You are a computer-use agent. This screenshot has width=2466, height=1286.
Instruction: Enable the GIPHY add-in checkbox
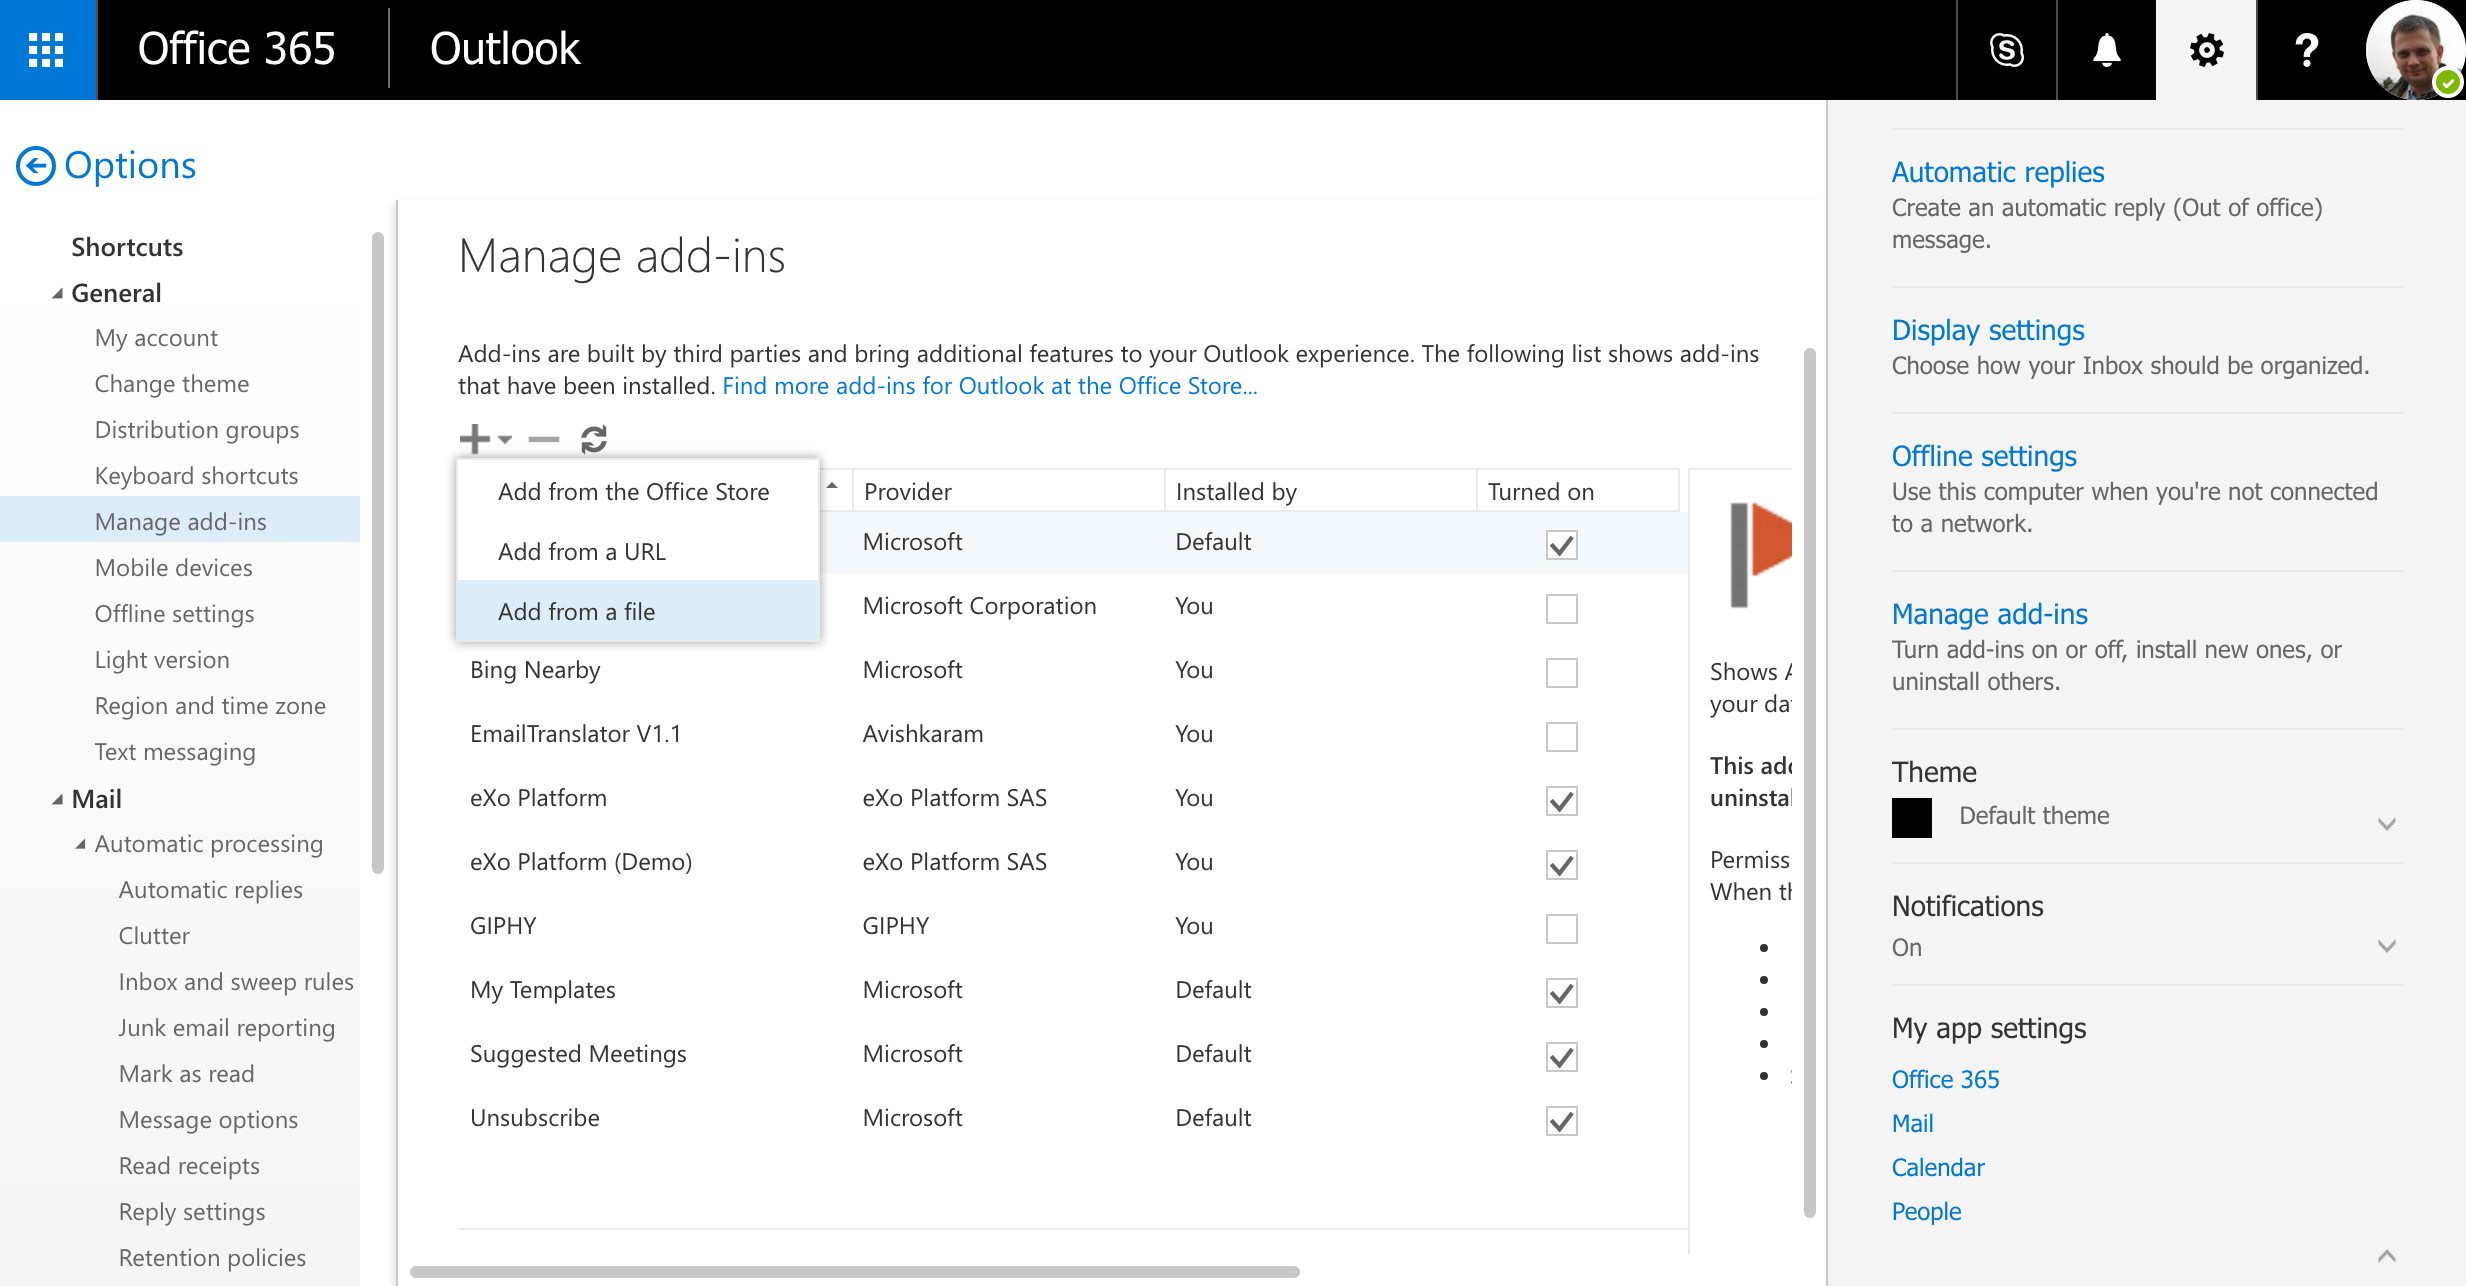click(x=1561, y=929)
